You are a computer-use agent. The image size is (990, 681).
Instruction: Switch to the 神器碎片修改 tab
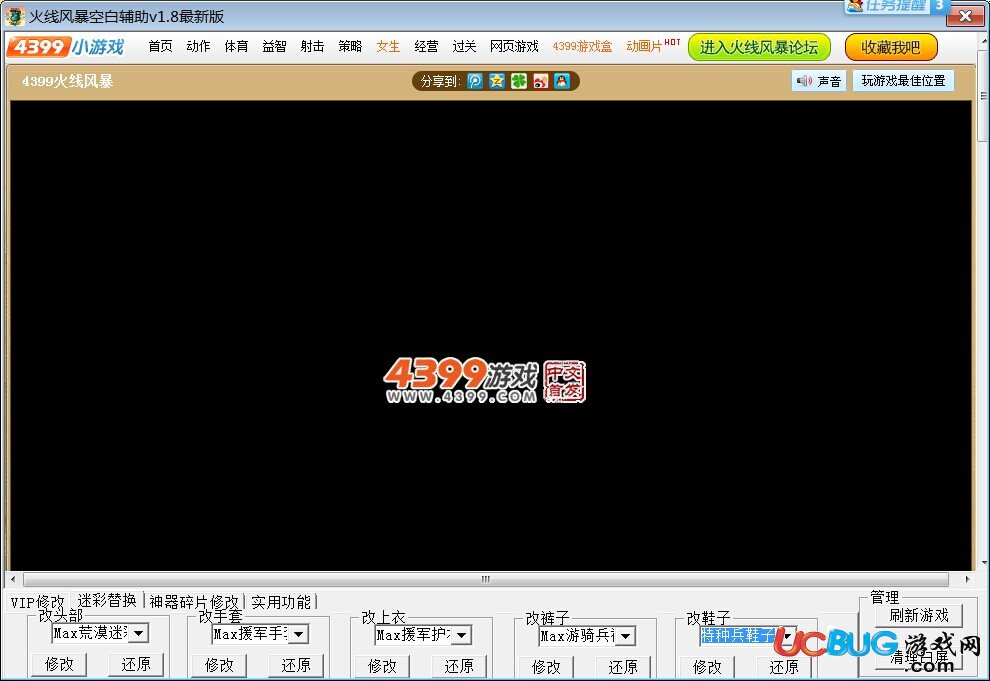194,602
